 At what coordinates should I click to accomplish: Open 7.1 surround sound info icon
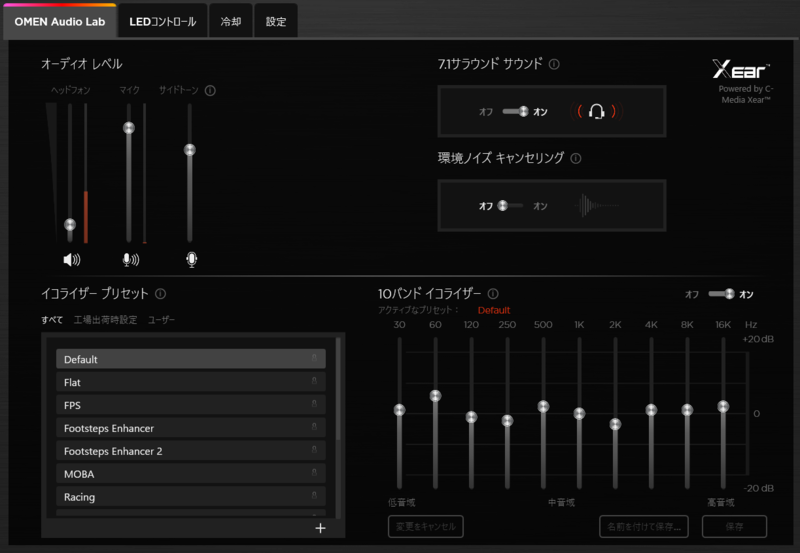coord(554,64)
